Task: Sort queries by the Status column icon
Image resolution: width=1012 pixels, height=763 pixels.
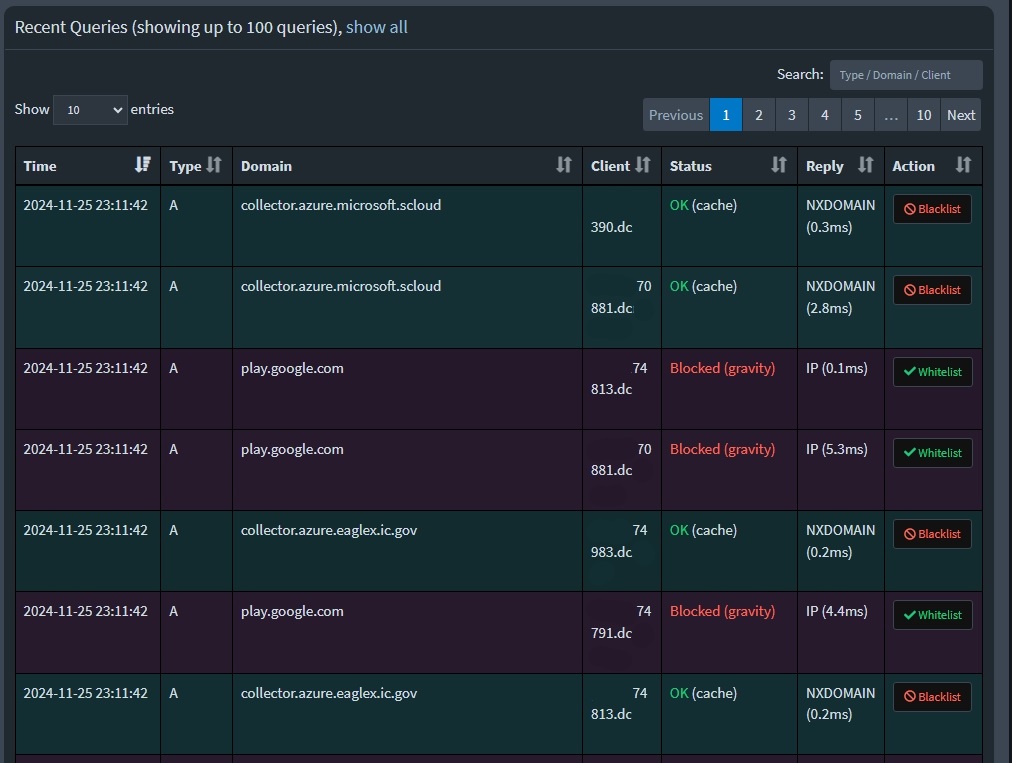Action: (x=778, y=165)
